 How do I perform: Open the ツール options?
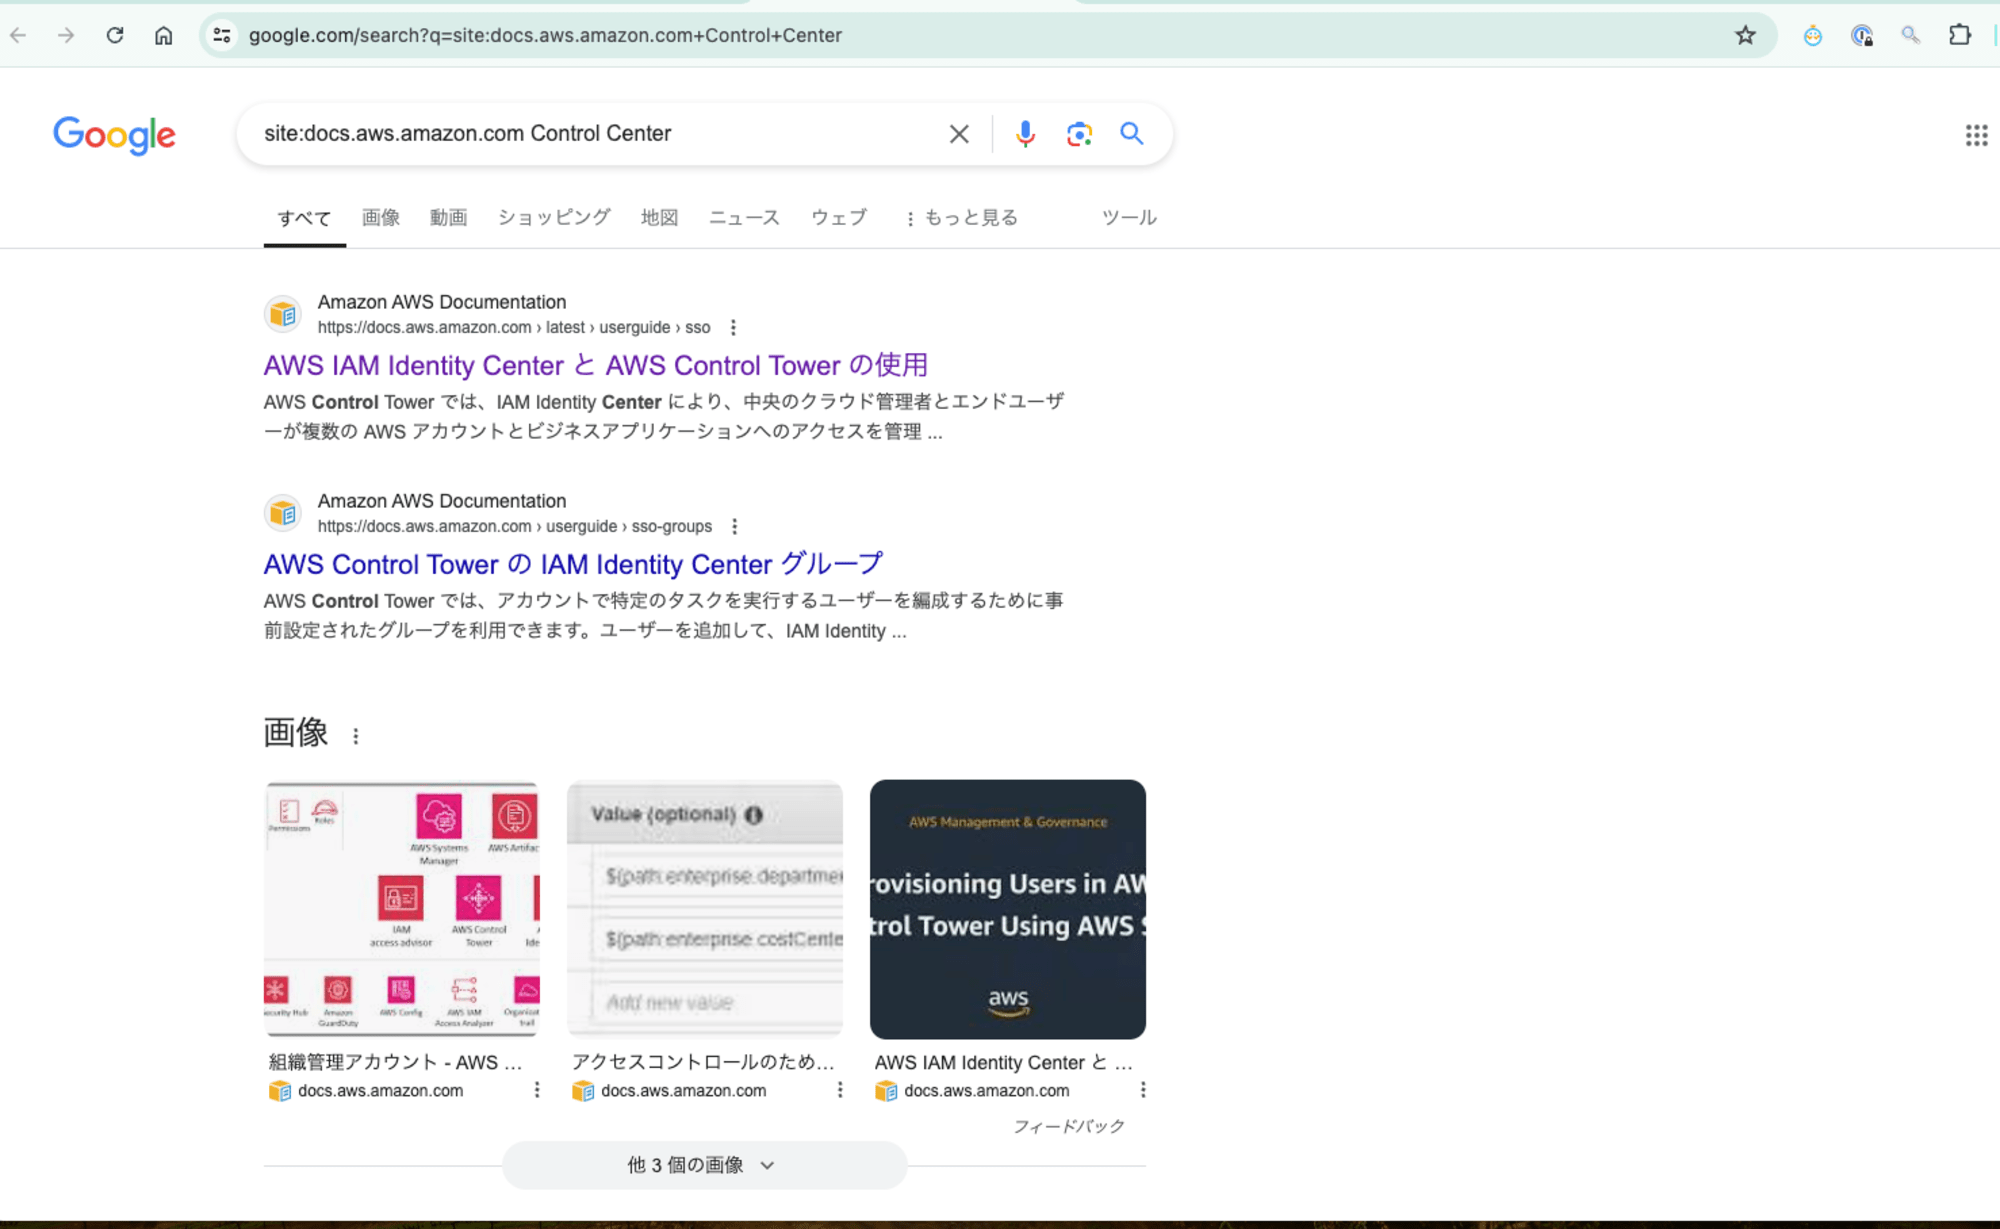(1129, 218)
